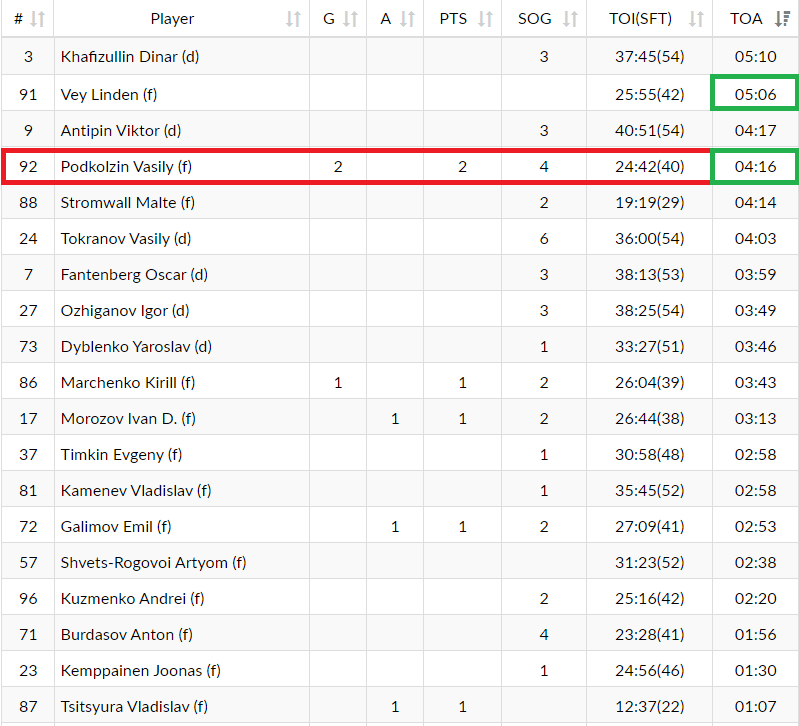Screen dimensions: 799x726
Task: Click the highlighted 05:06 TOA cell
Action: coord(755,95)
